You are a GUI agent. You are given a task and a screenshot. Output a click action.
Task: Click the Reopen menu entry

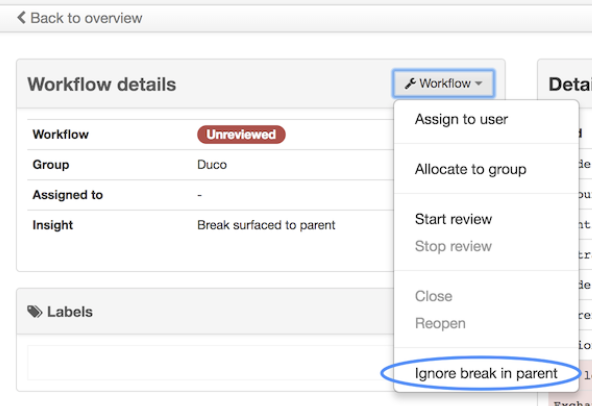point(440,324)
